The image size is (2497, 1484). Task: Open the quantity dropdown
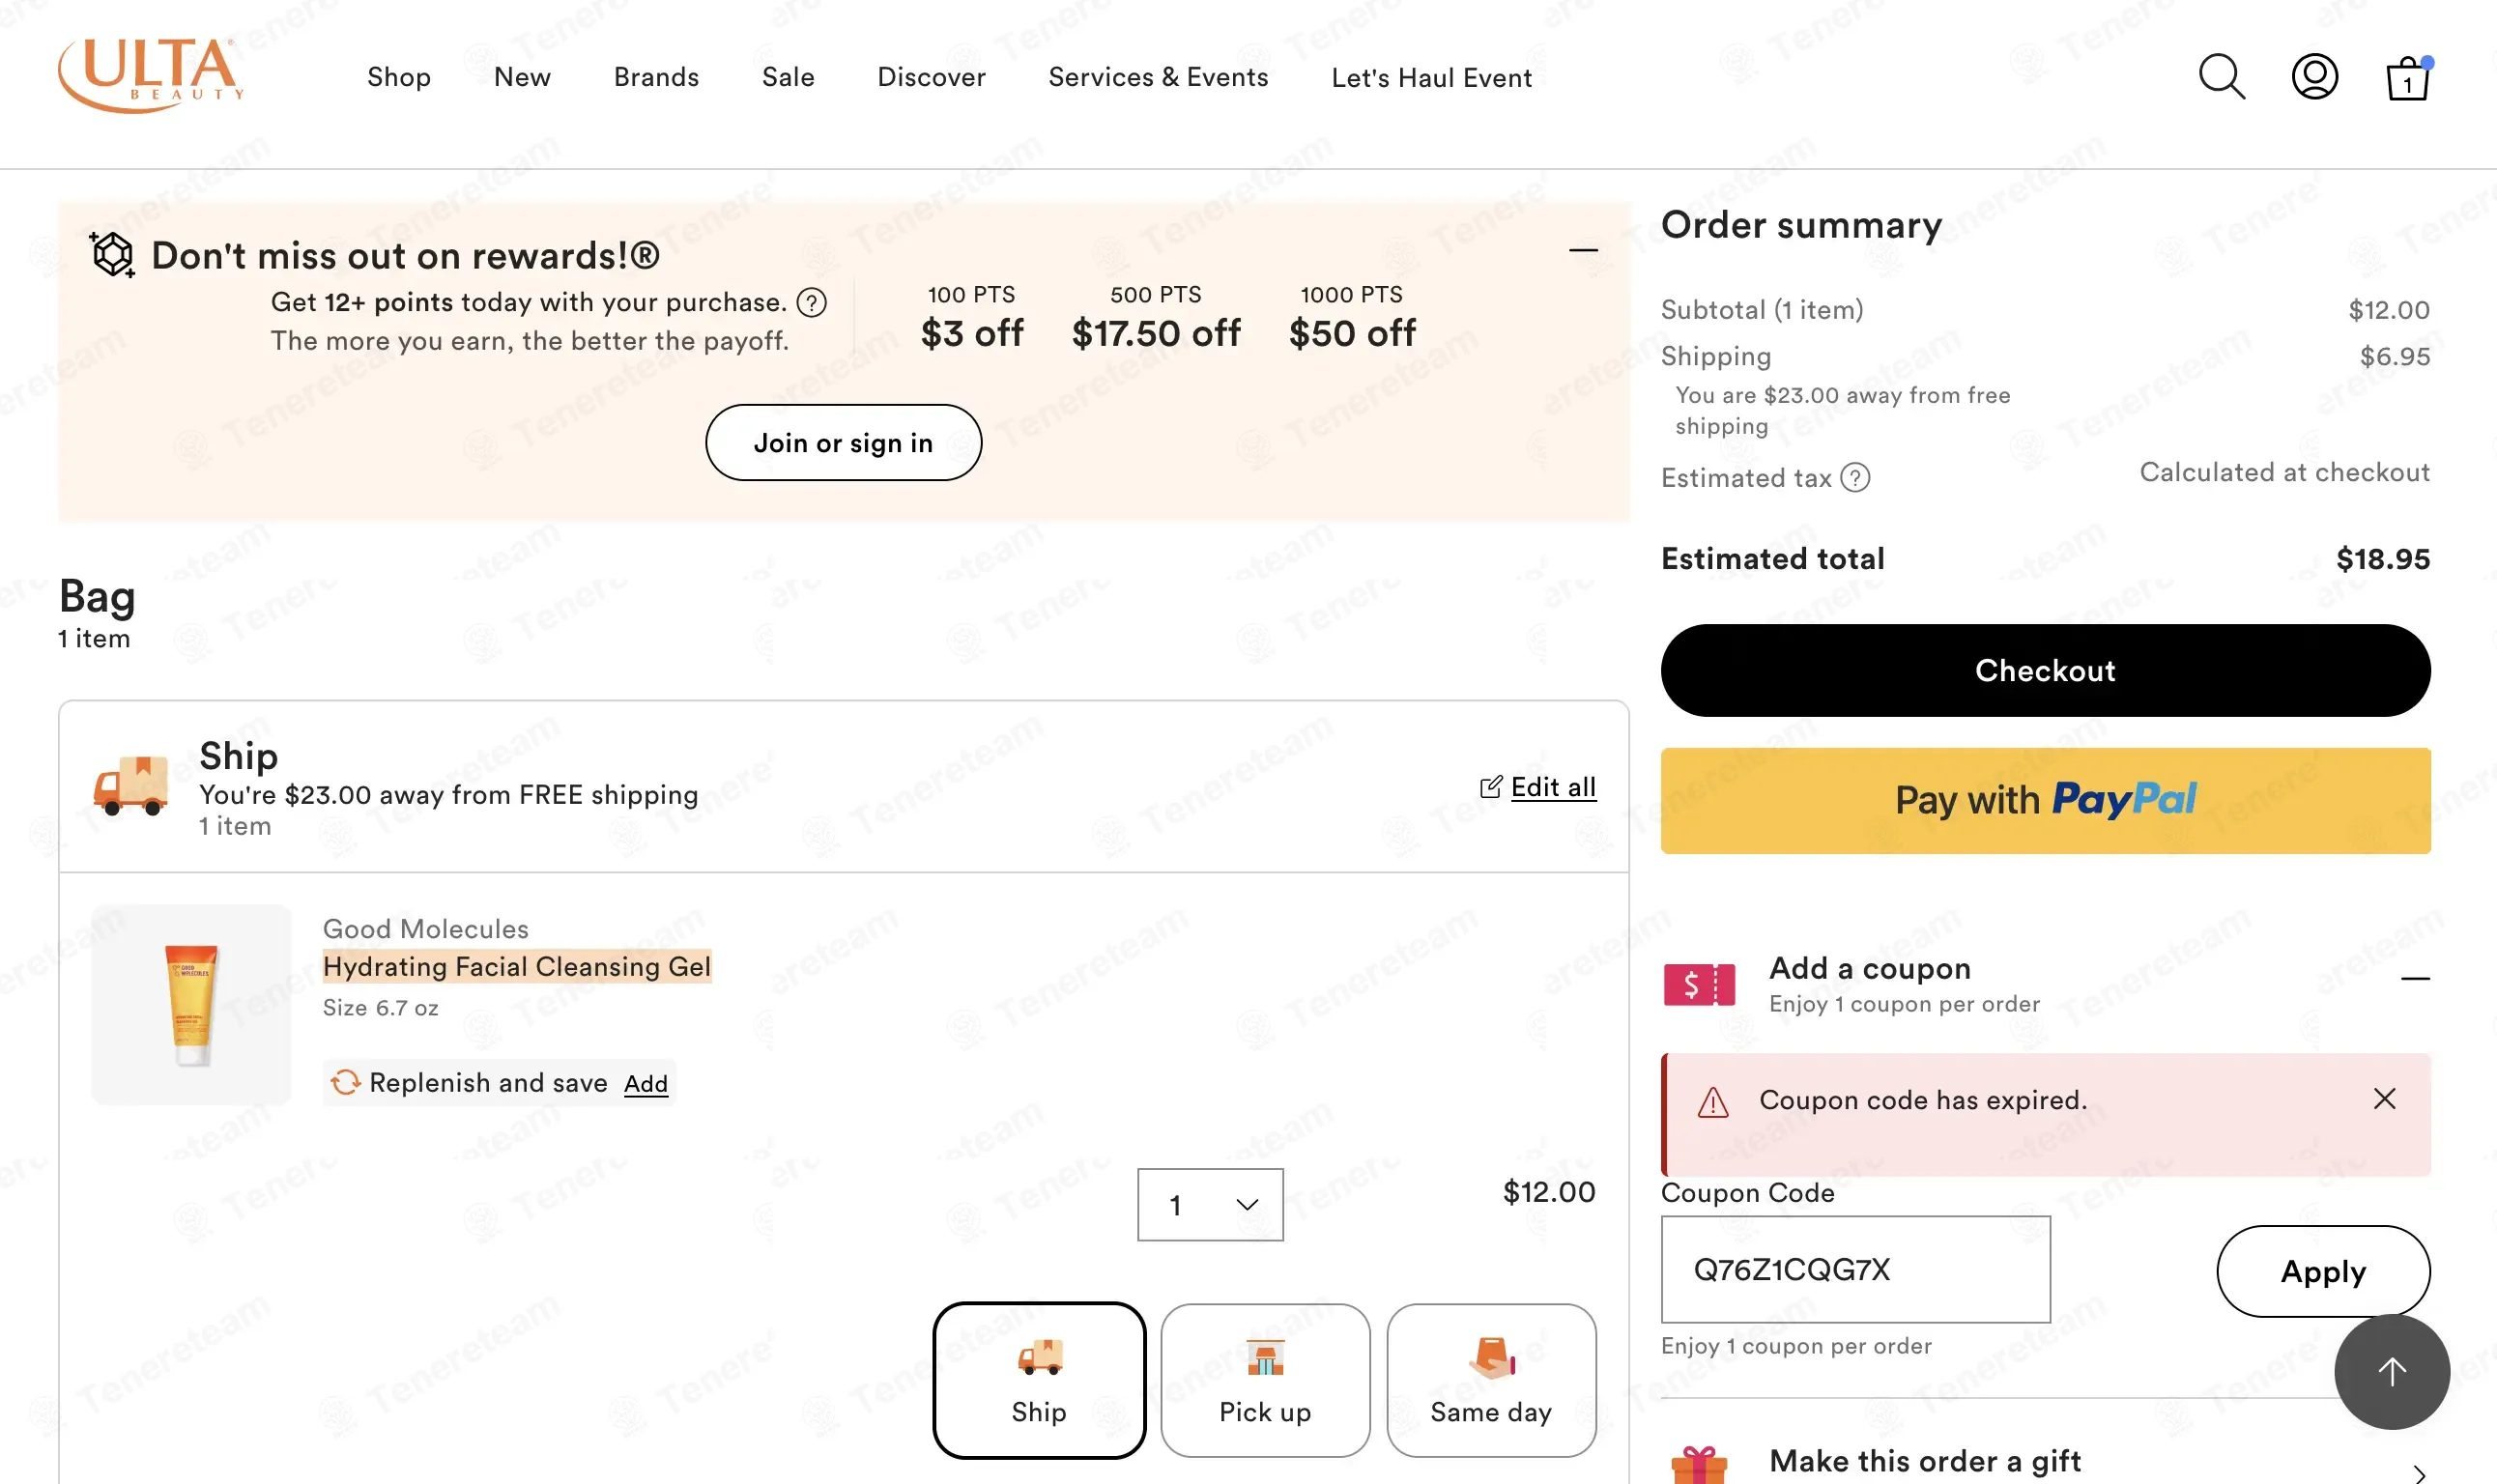pyautogui.click(x=1210, y=1205)
